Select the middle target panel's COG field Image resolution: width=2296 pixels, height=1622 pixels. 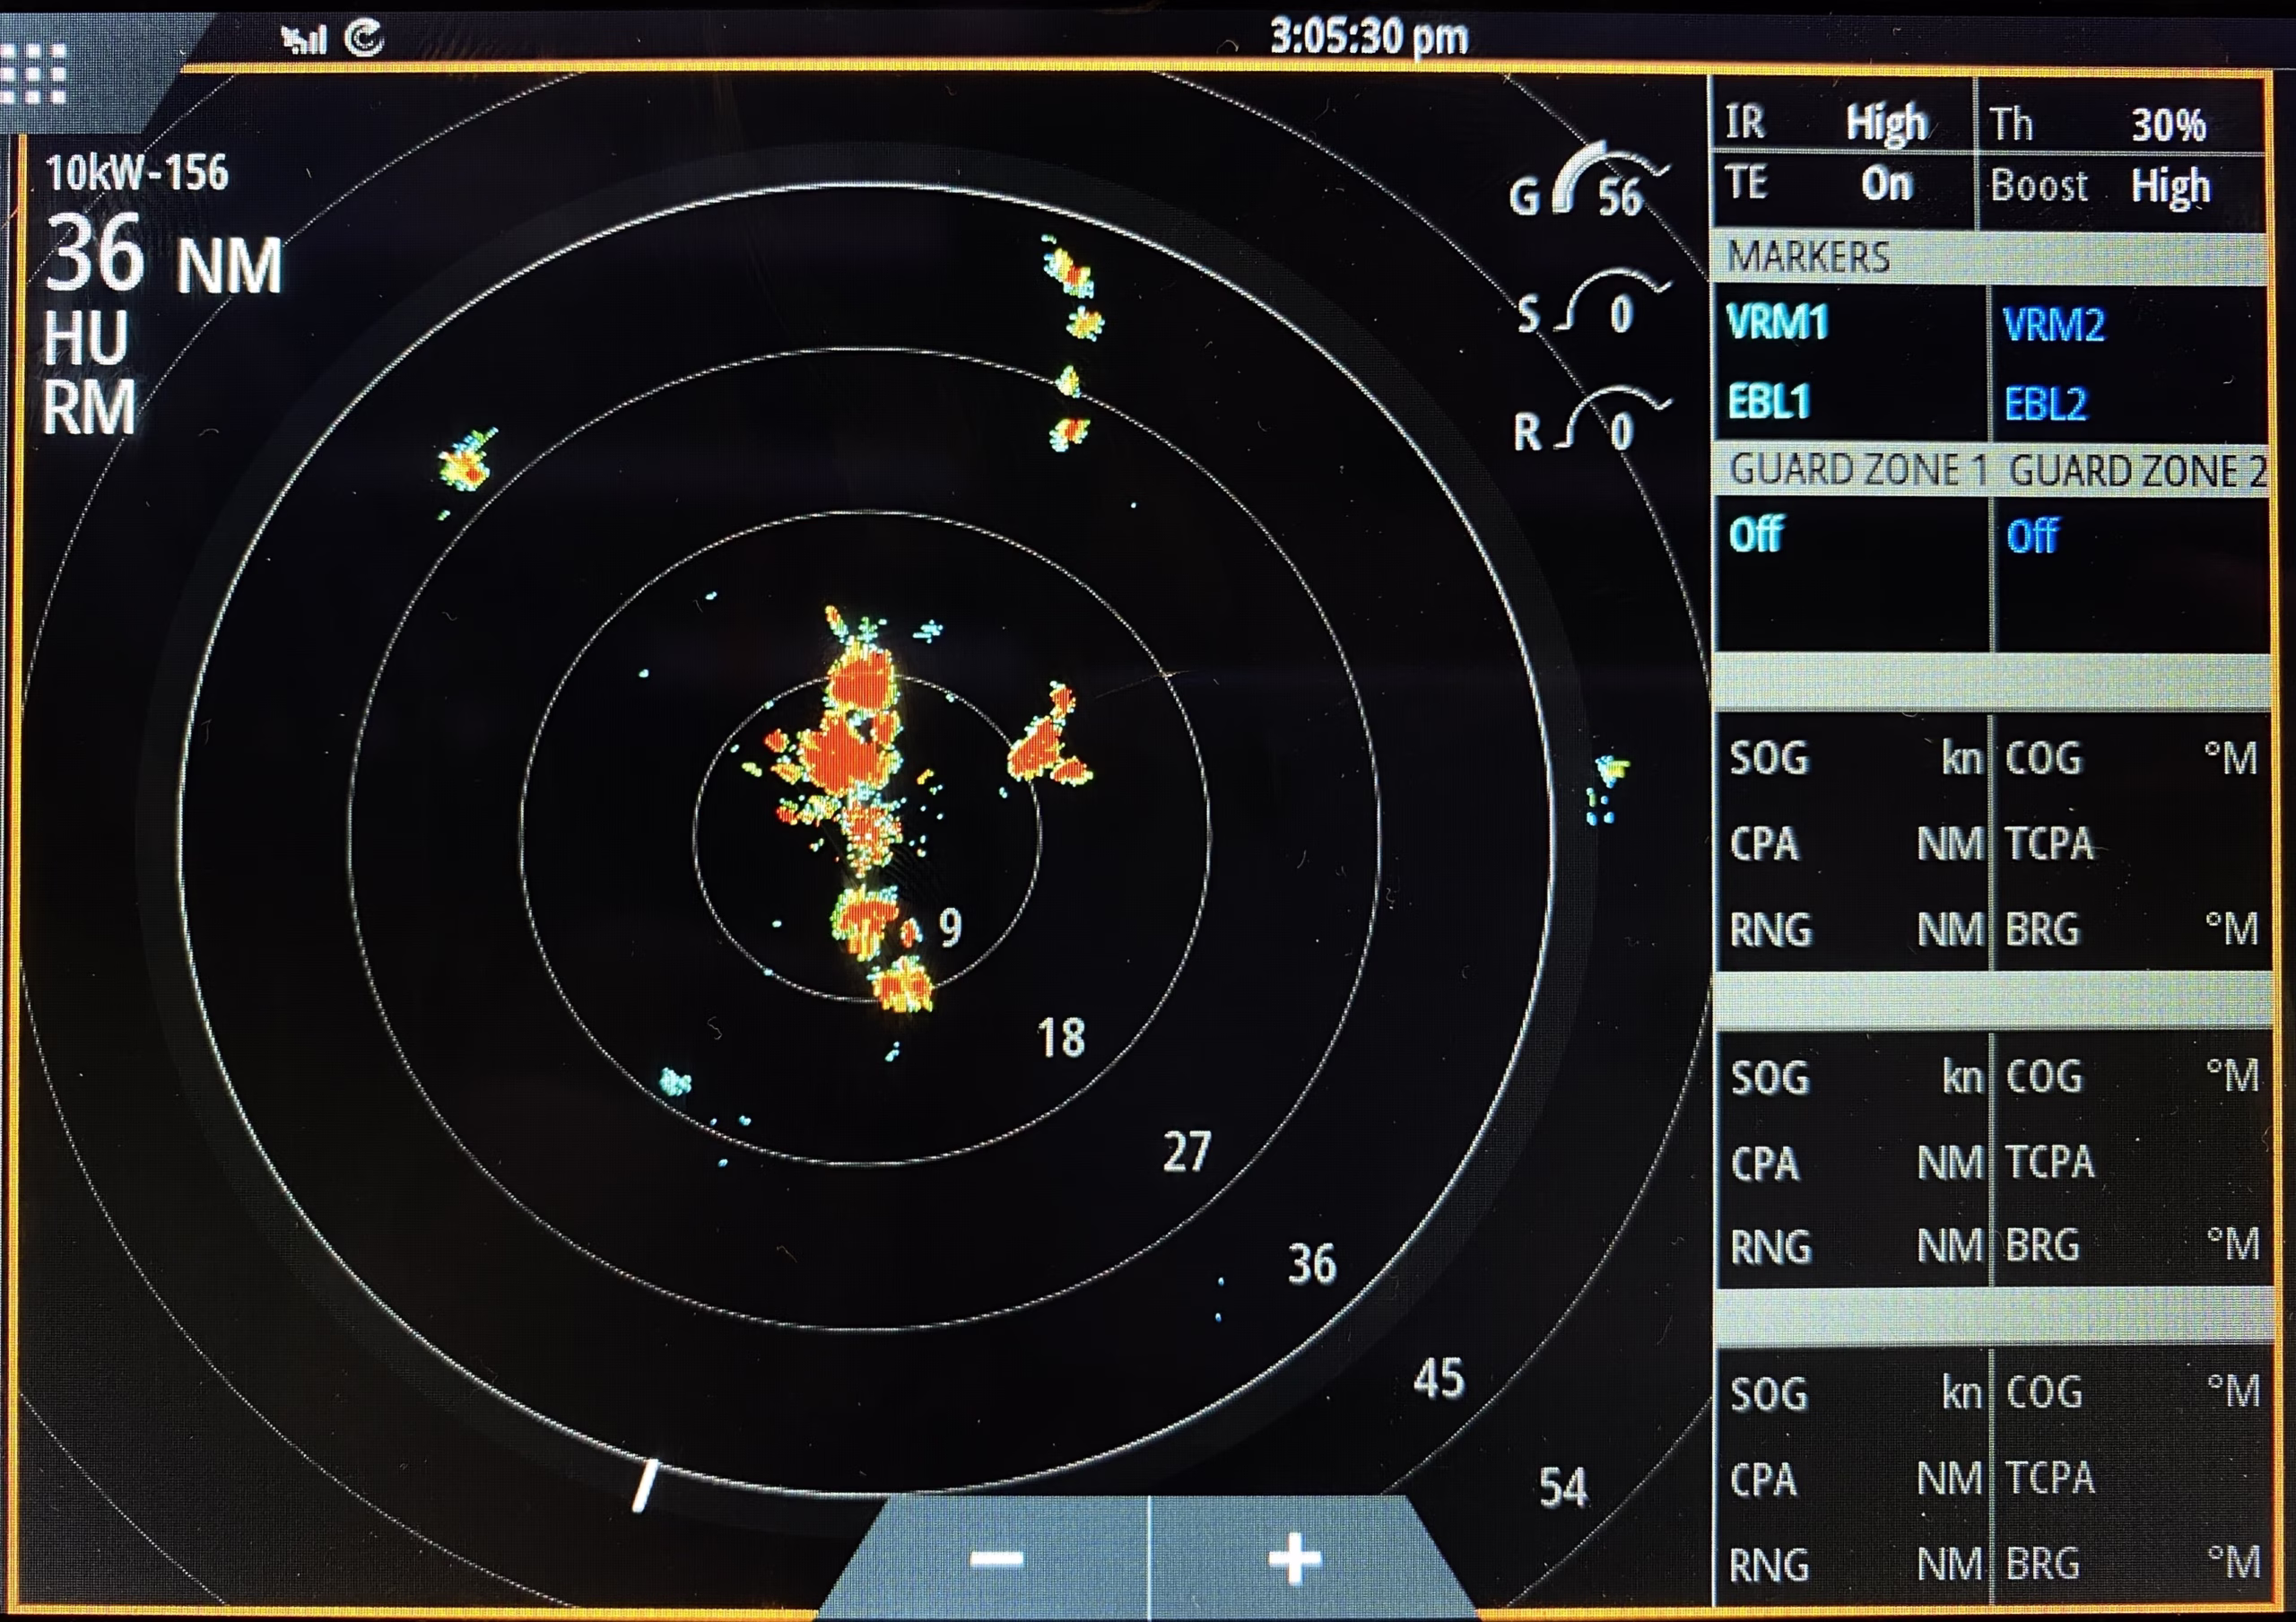point(2131,1076)
